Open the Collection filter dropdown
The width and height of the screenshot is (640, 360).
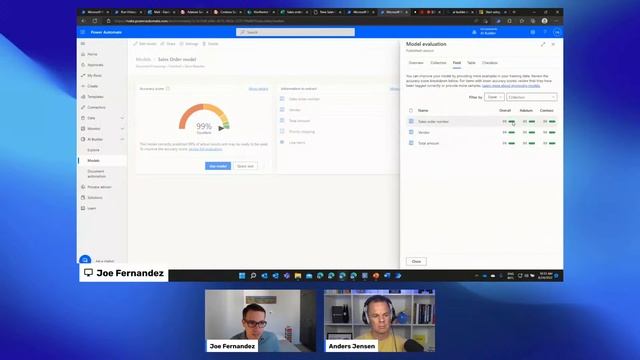pyautogui.click(x=531, y=97)
